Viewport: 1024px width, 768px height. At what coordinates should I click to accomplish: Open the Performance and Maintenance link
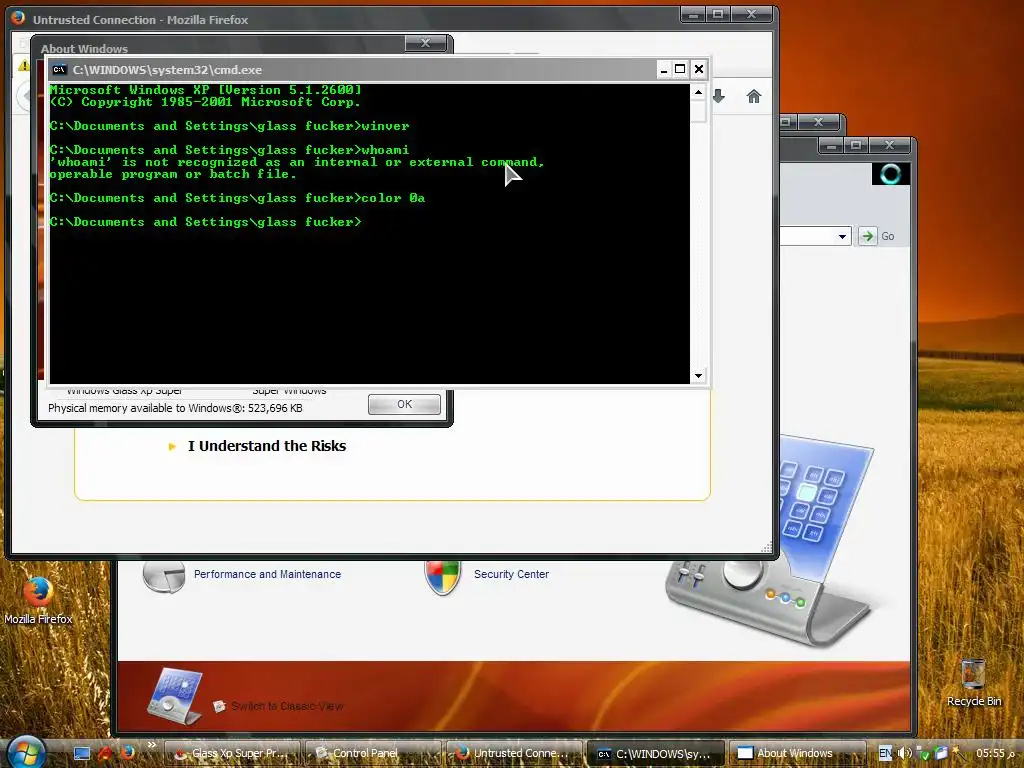pyautogui.click(x=267, y=574)
